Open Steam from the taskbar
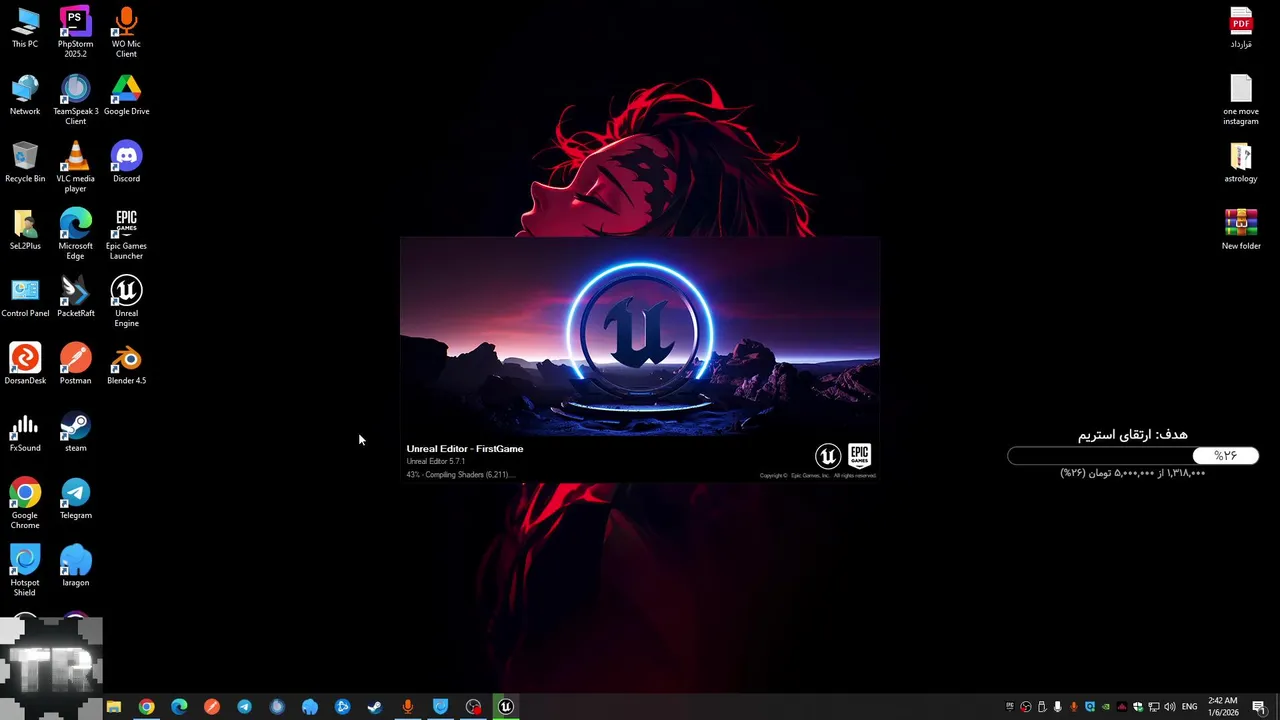The height and width of the screenshot is (720, 1280). click(375, 707)
